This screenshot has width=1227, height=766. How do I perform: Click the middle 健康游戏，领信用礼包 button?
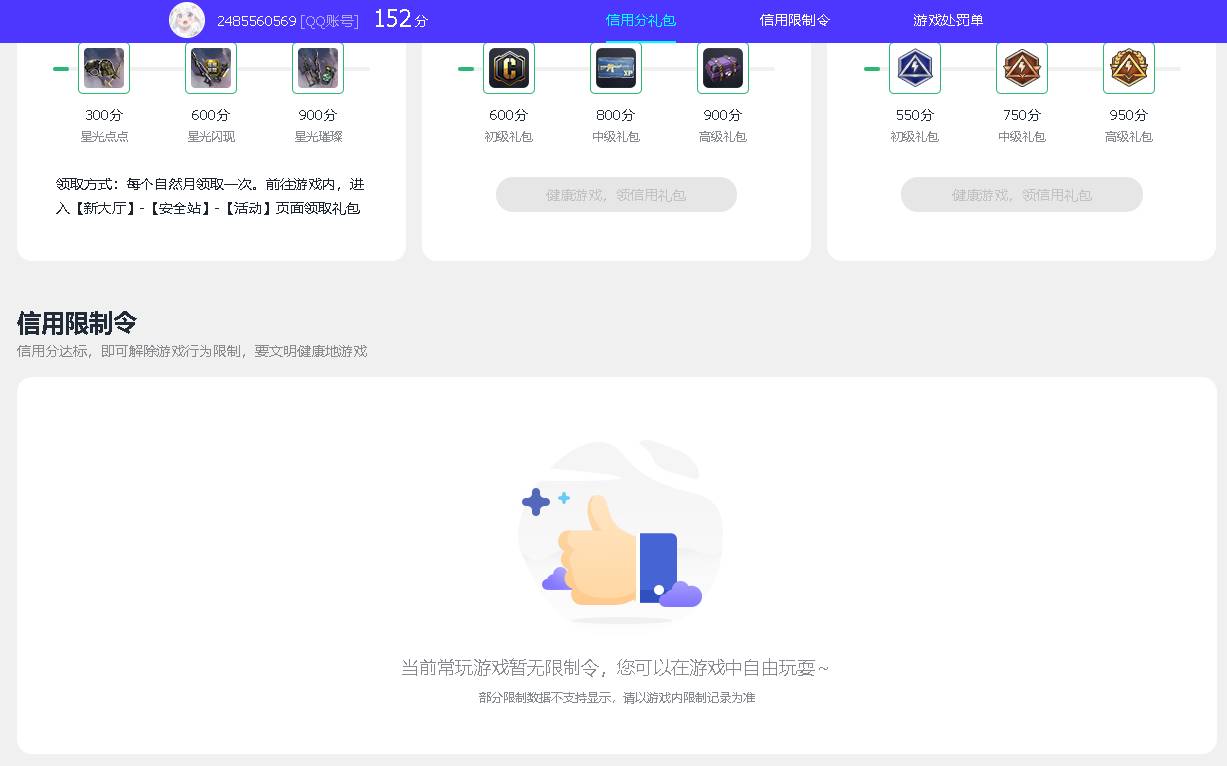tap(616, 195)
